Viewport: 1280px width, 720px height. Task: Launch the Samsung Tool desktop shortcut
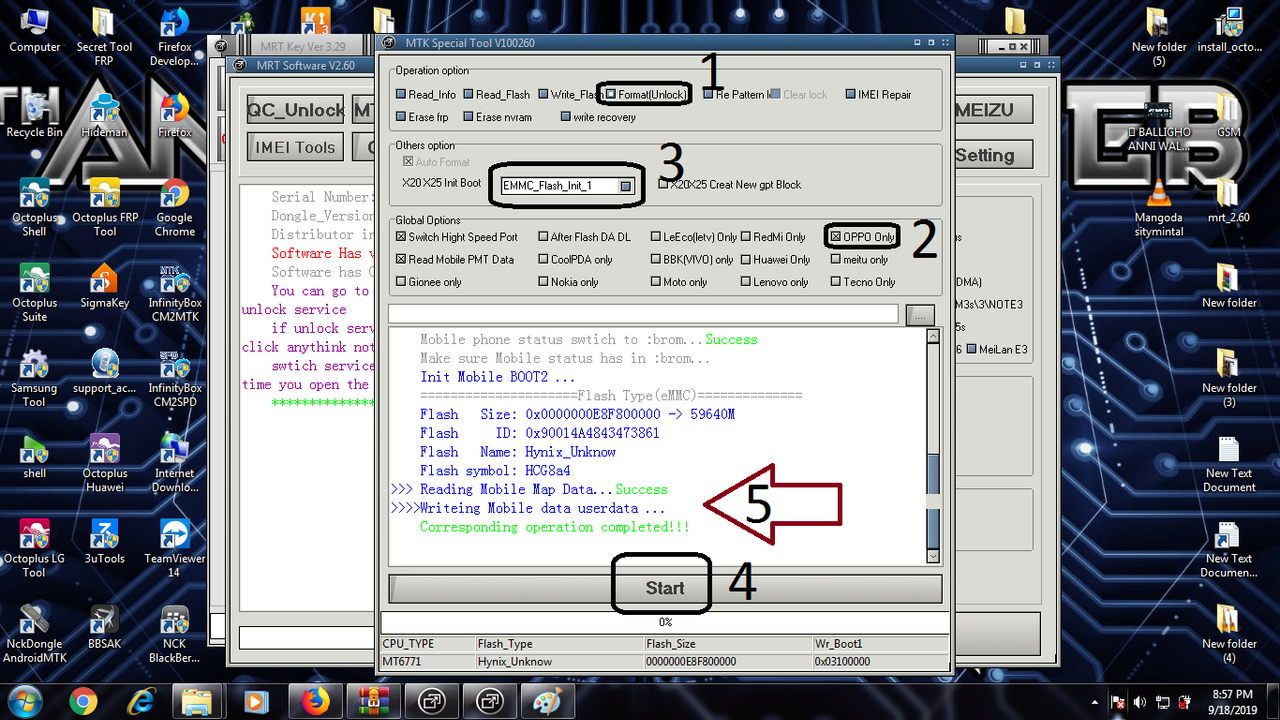pos(35,378)
